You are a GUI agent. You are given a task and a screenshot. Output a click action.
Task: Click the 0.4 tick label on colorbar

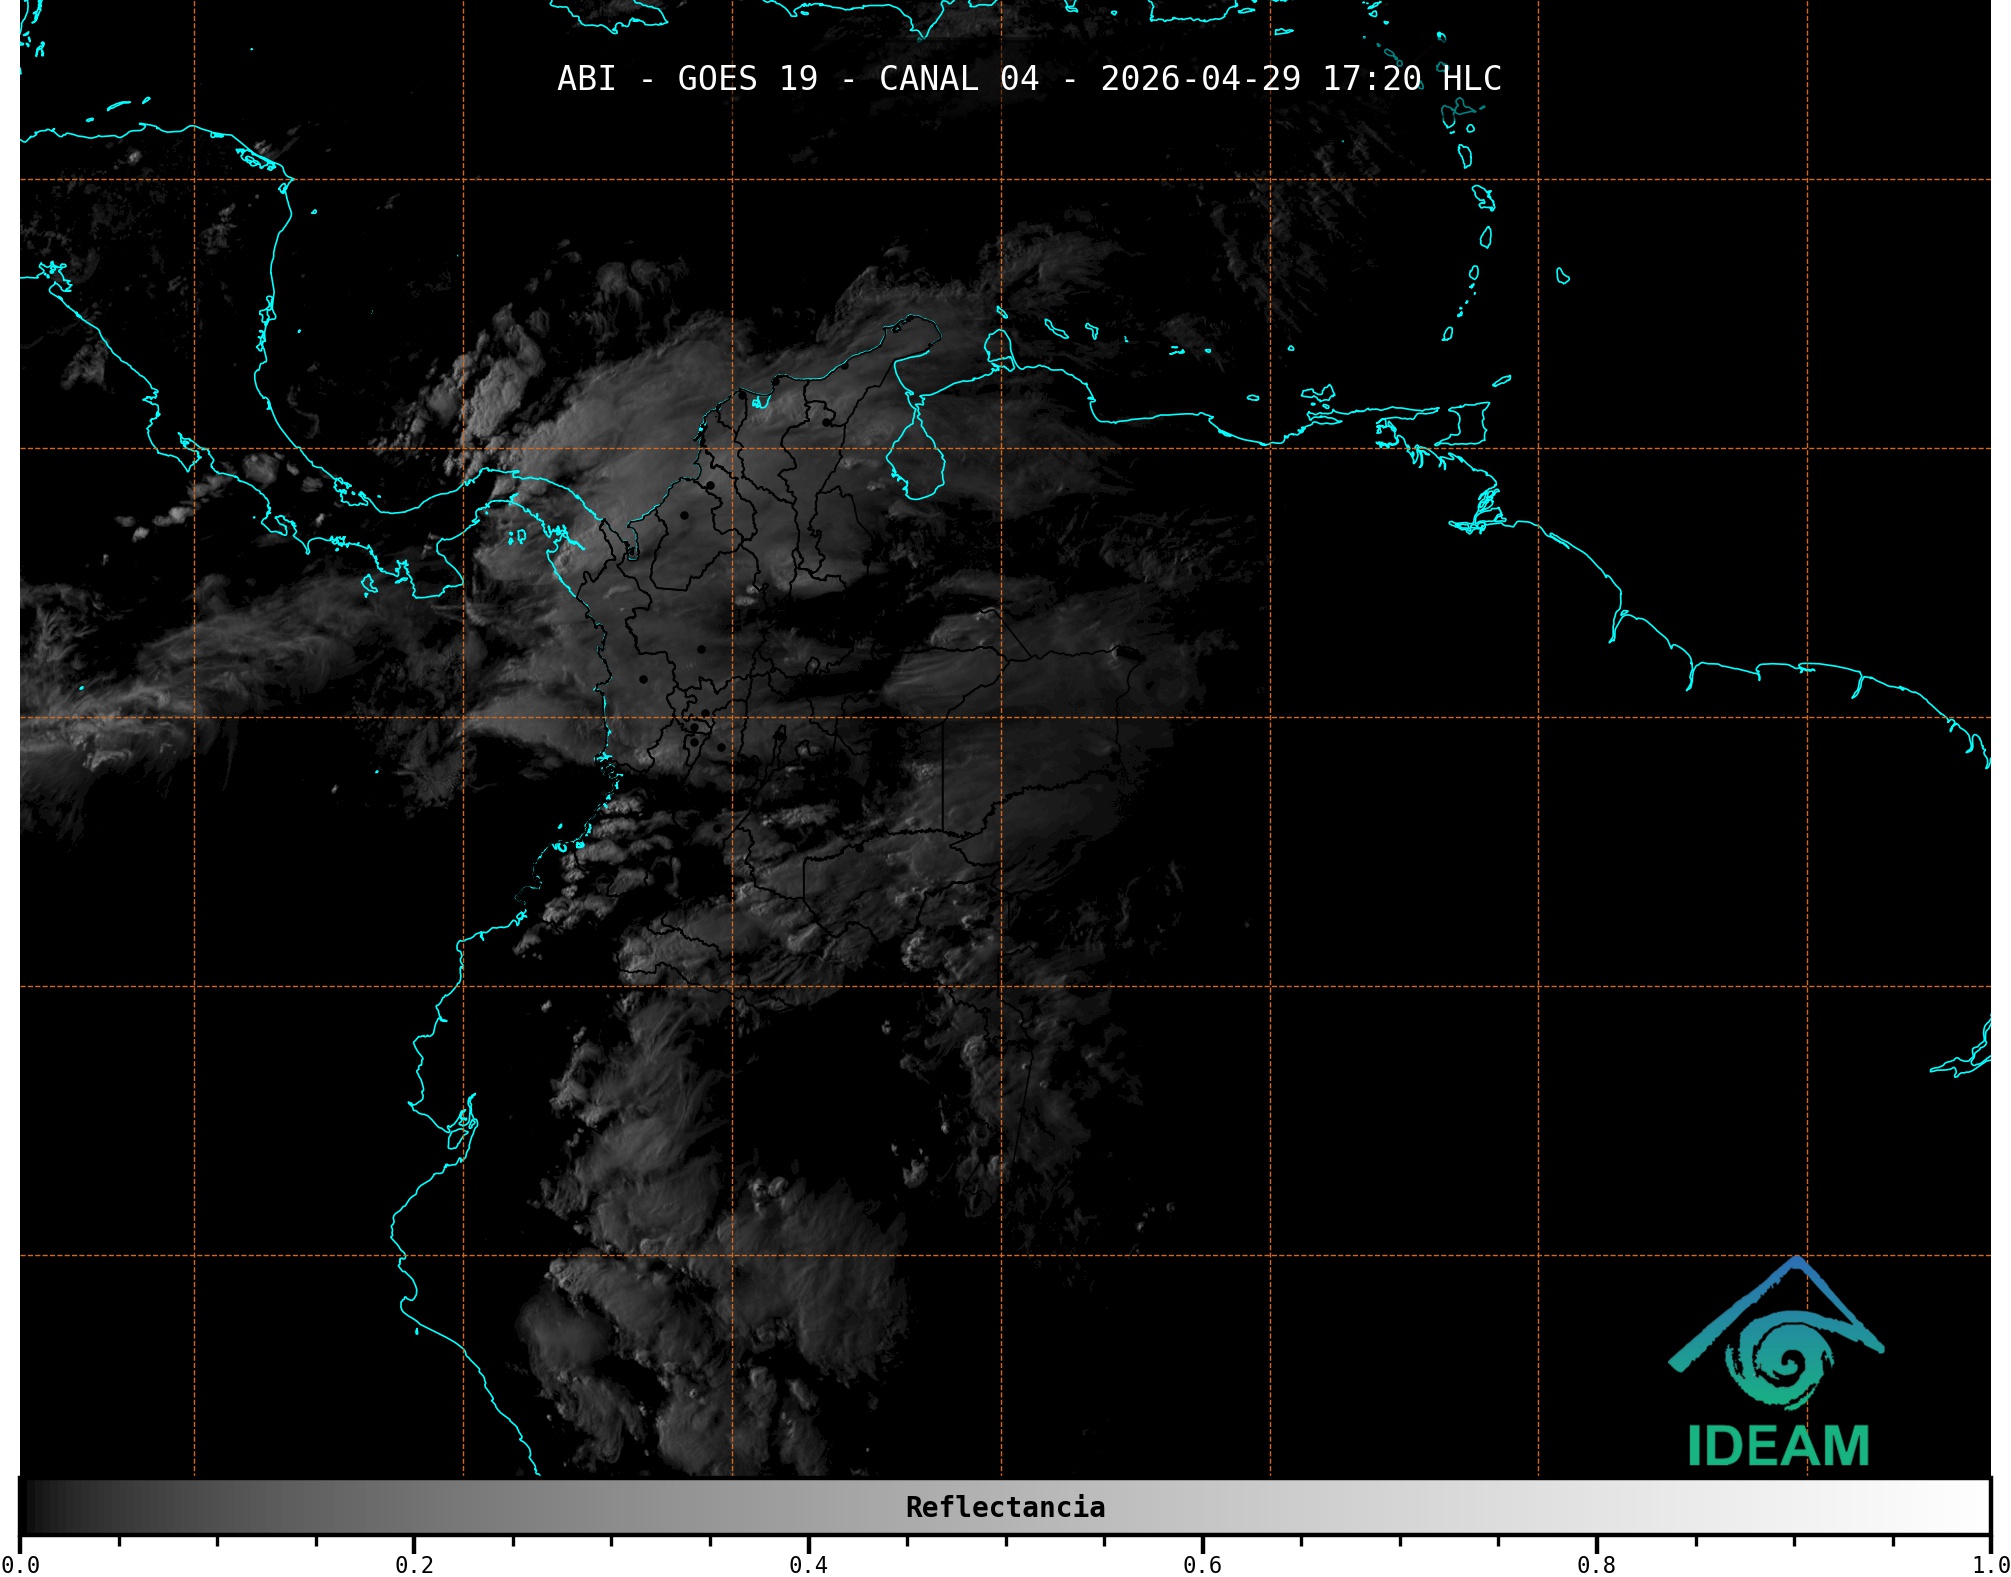(x=808, y=1564)
